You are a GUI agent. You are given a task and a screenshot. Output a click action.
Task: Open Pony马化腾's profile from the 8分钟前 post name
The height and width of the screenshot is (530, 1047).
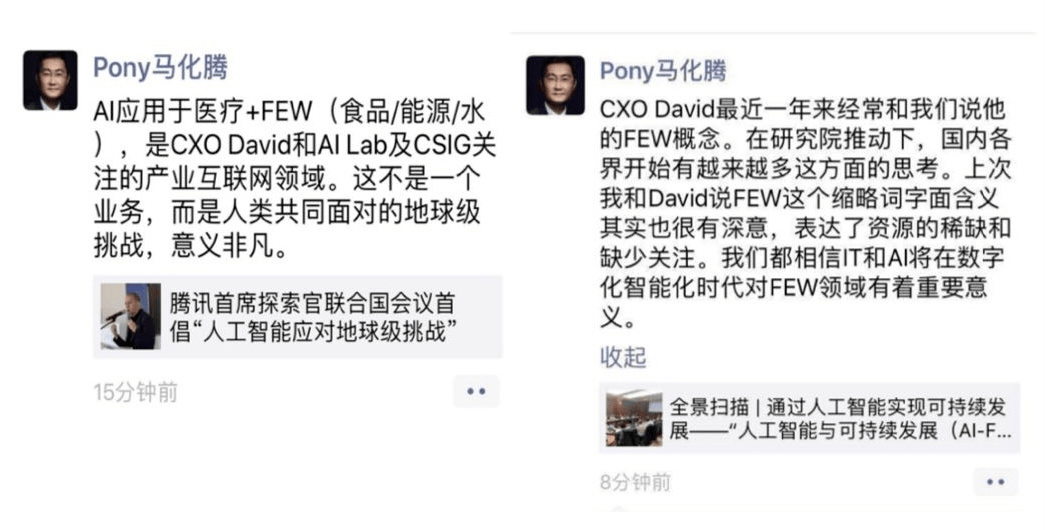click(x=663, y=71)
